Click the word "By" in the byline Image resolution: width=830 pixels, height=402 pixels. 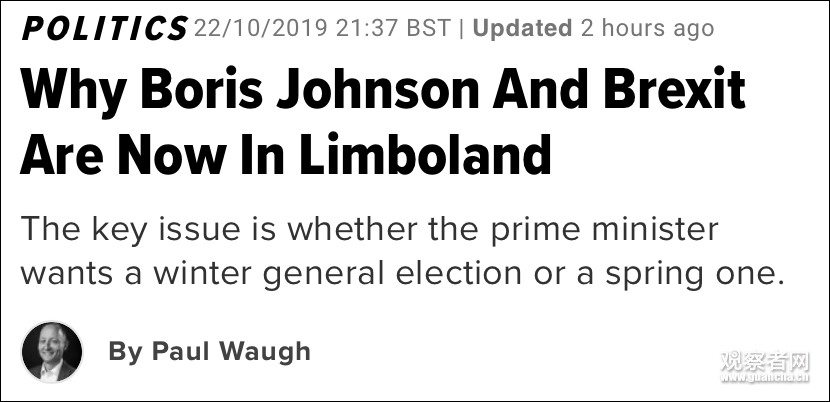click(125, 352)
